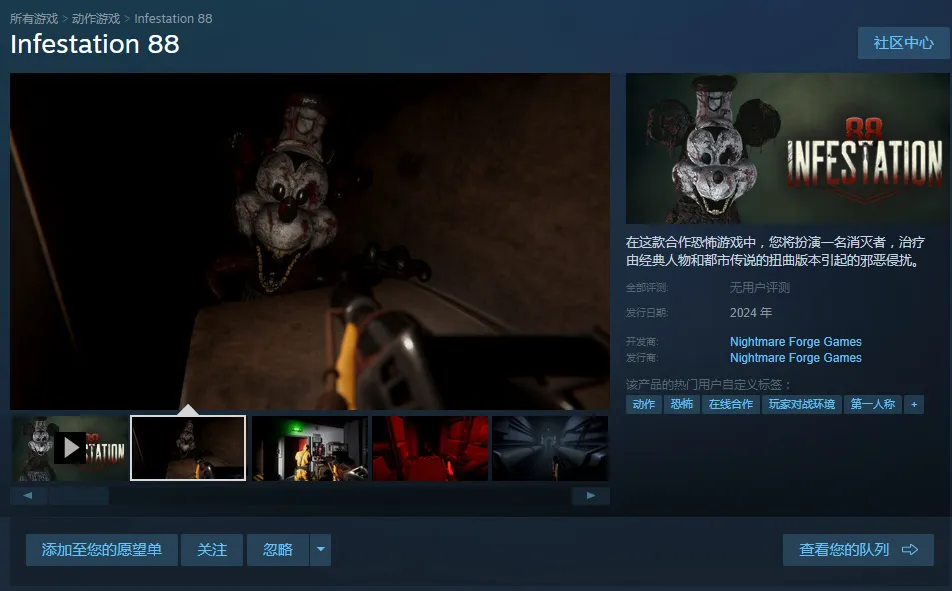952x591 pixels.
Task: Select the 恐怖 tag
Action: pyautogui.click(x=682, y=404)
